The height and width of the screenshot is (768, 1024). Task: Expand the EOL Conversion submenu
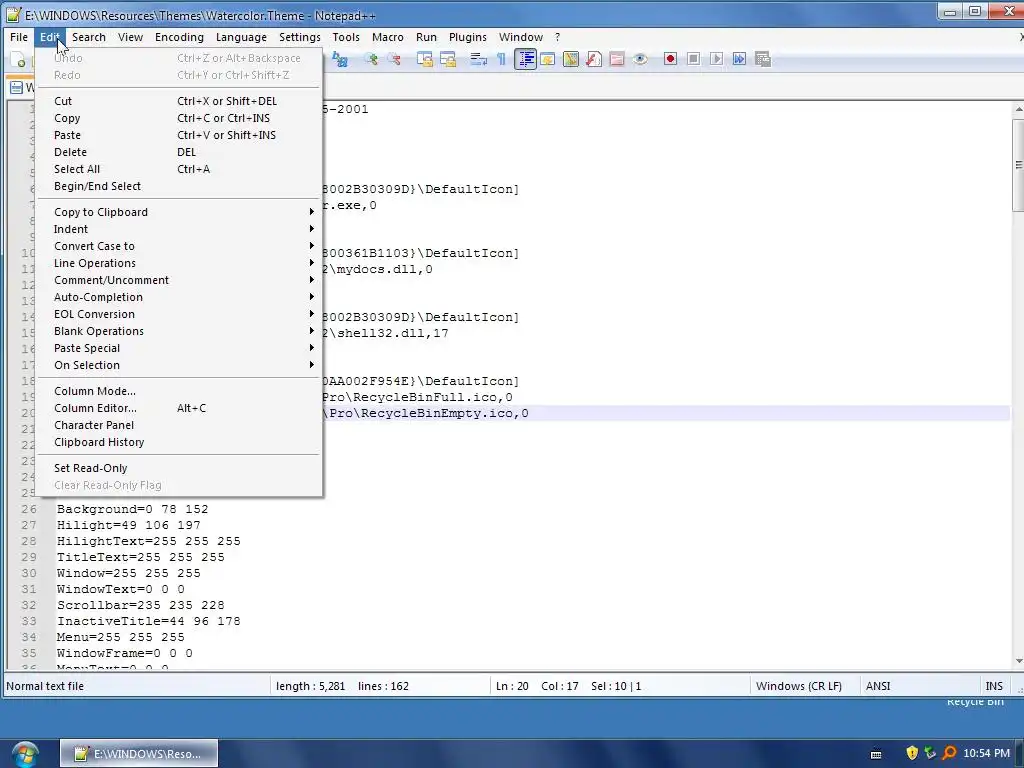pos(179,314)
